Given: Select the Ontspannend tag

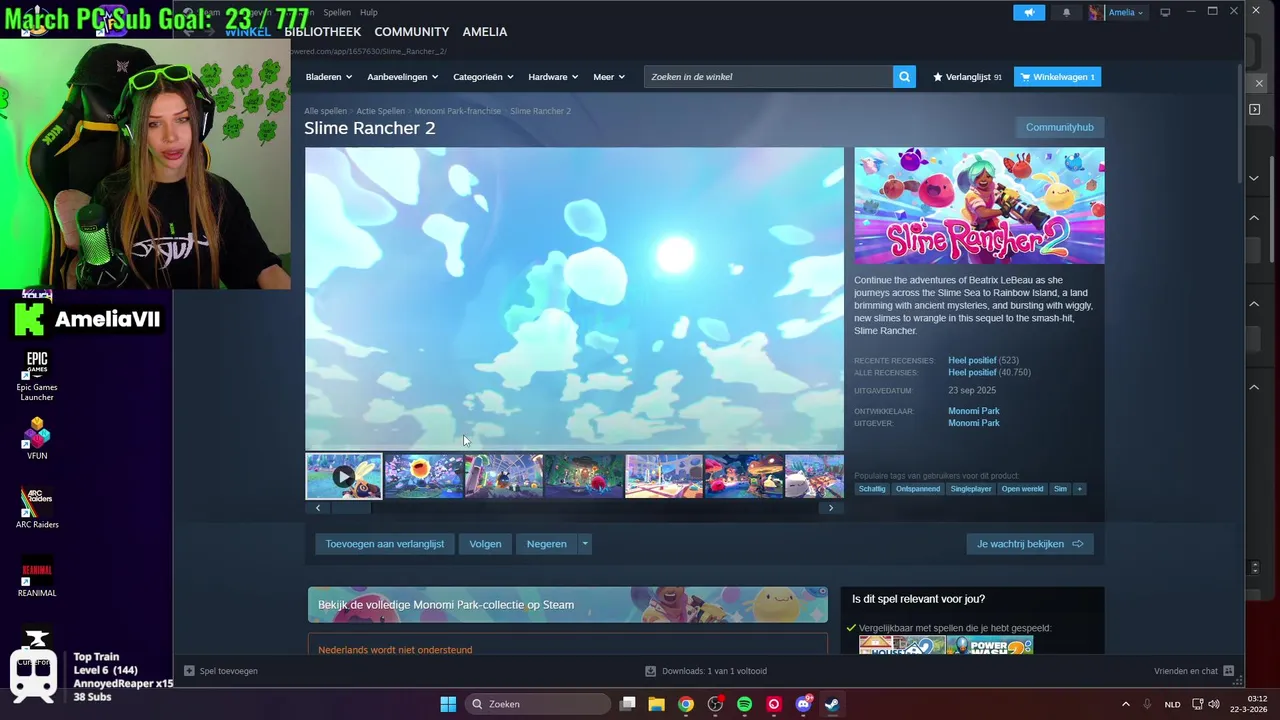Looking at the screenshot, I should point(918,489).
